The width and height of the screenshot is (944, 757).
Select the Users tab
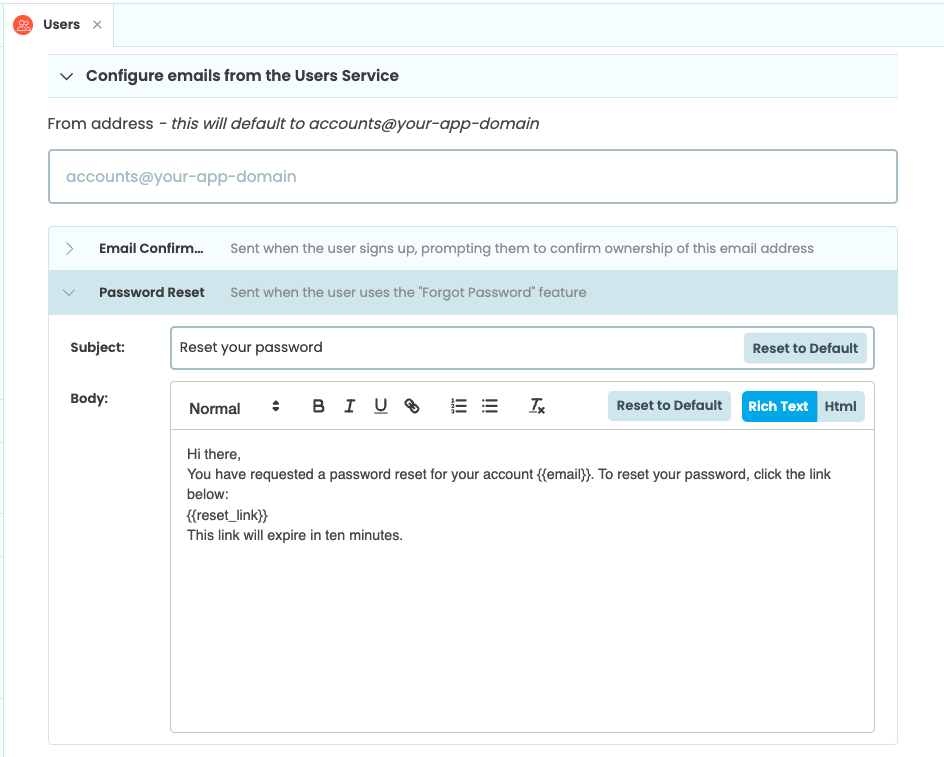click(62, 24)
